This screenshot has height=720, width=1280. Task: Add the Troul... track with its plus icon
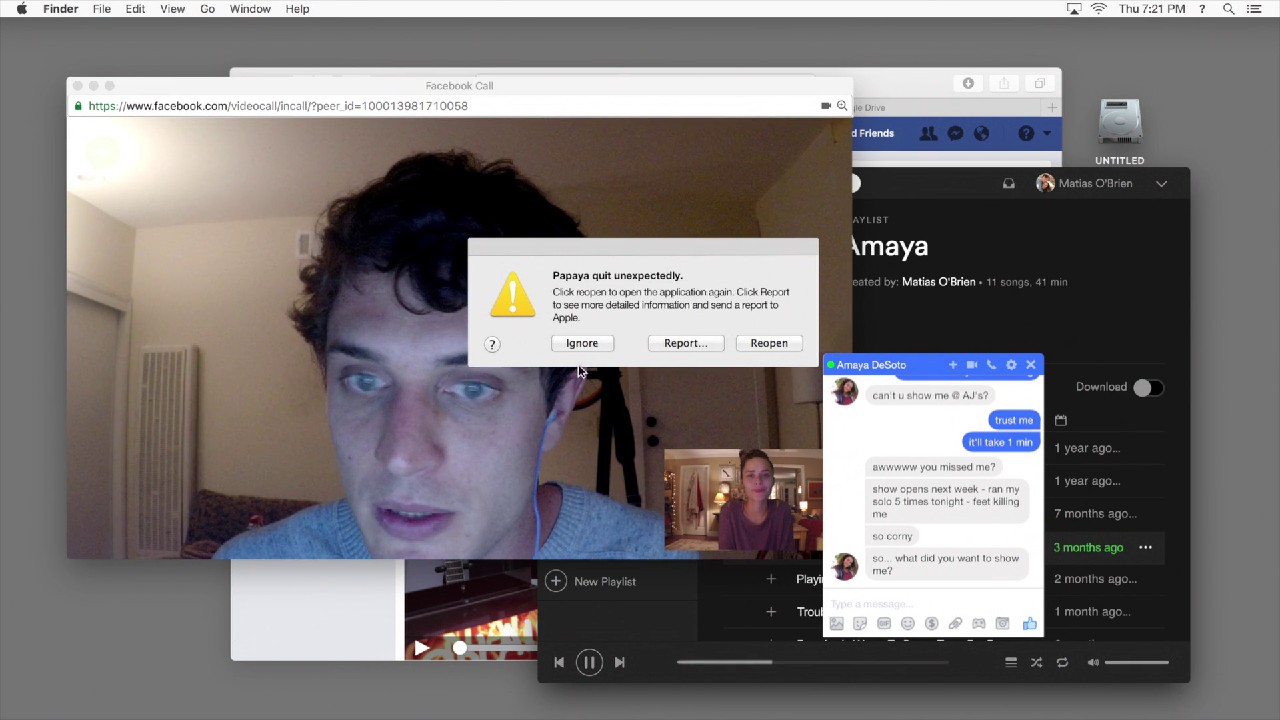(771, 612)
